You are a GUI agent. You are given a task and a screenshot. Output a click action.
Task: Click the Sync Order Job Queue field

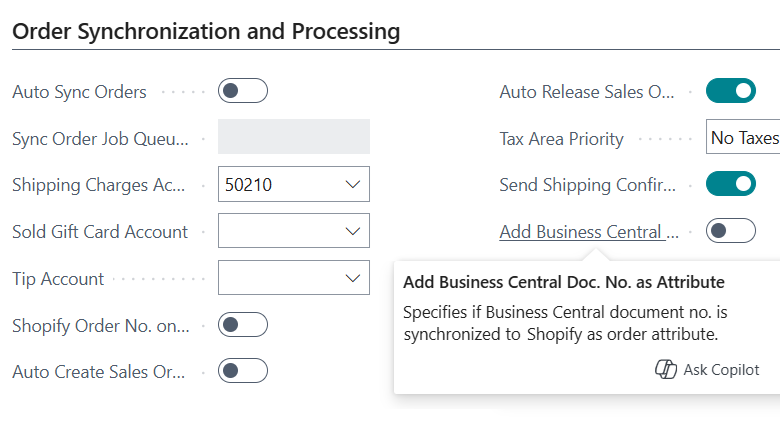294,138
